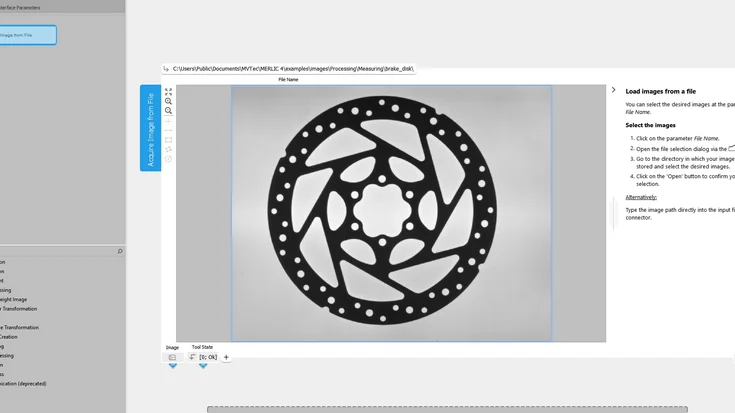Expand the blue arrow under Image output
The image size is (735, 413).
172,366
